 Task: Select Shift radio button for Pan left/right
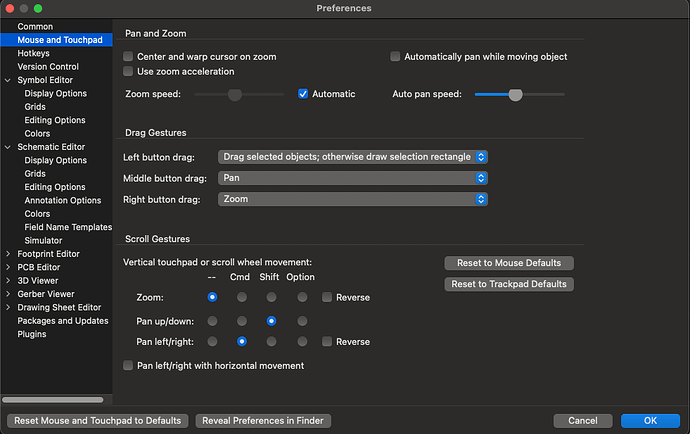tap(271, 342)
